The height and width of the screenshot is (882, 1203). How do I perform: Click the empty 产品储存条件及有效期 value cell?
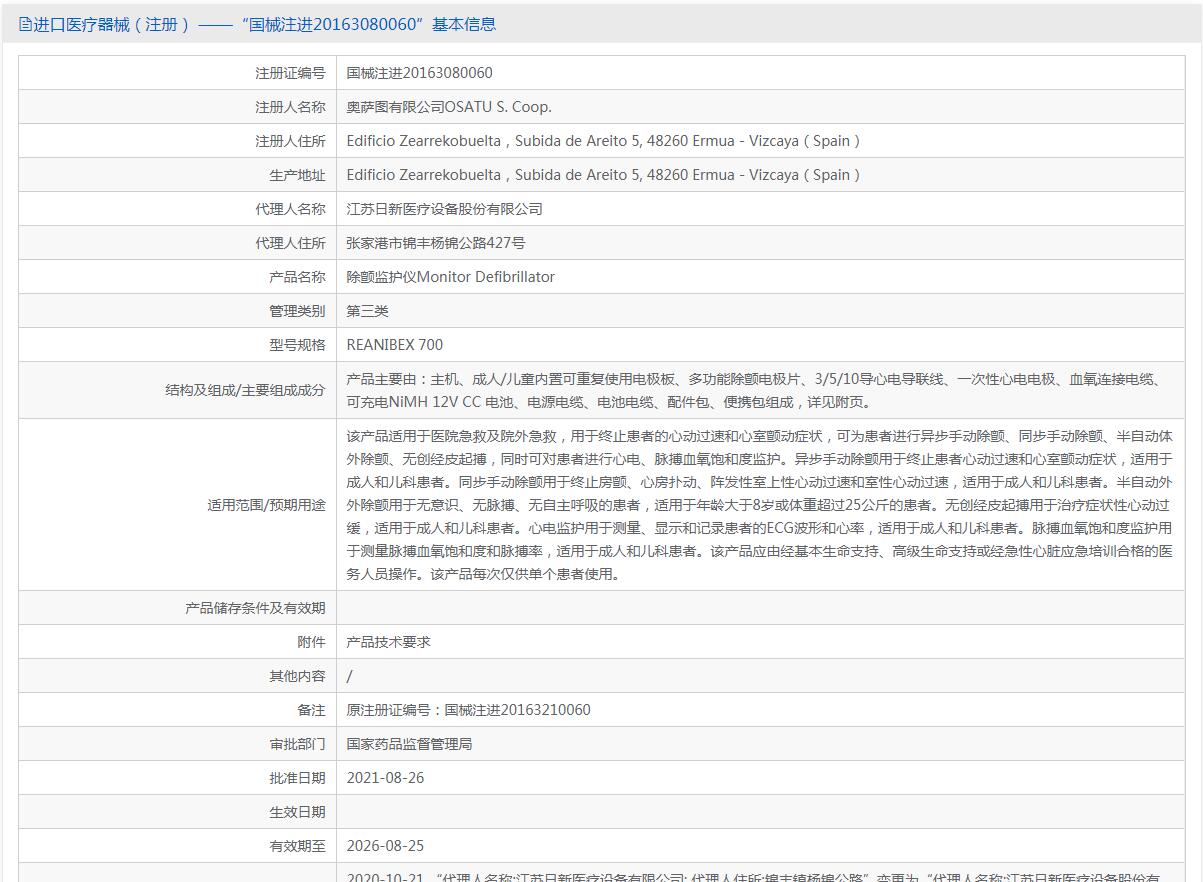[x=760, y=608]
